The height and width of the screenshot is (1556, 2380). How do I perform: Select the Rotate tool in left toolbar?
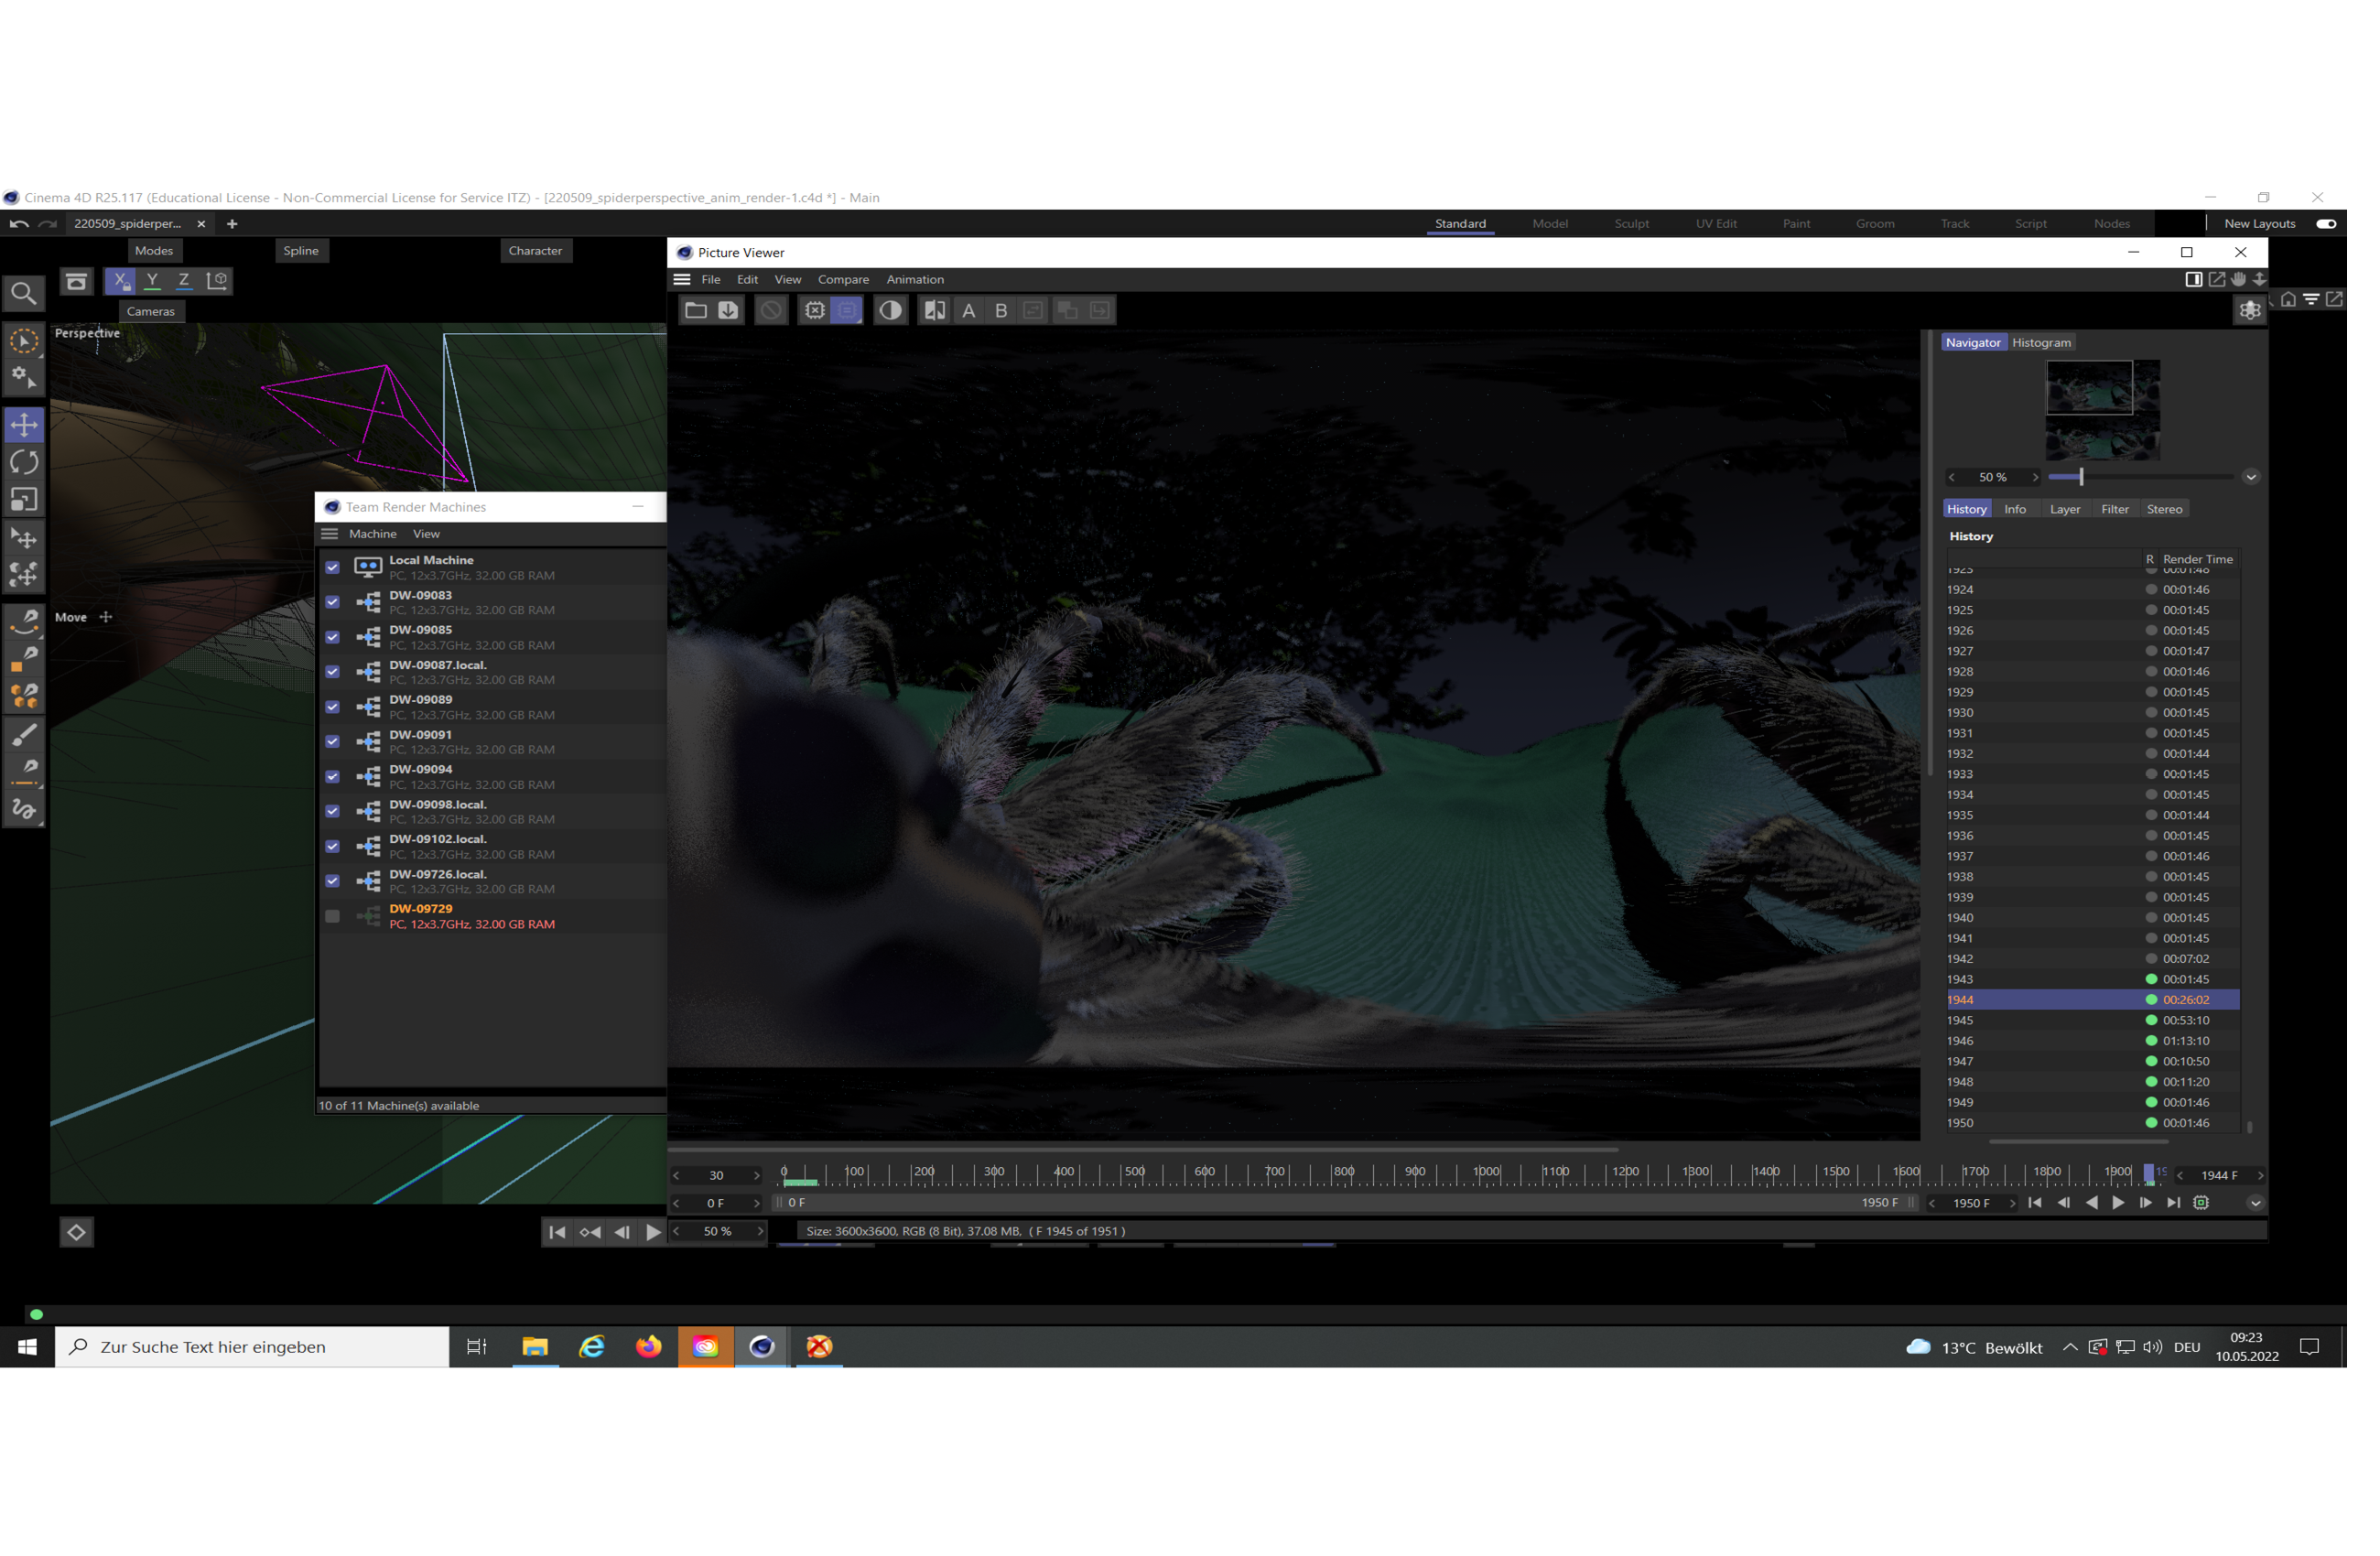(x=24, y=463)
